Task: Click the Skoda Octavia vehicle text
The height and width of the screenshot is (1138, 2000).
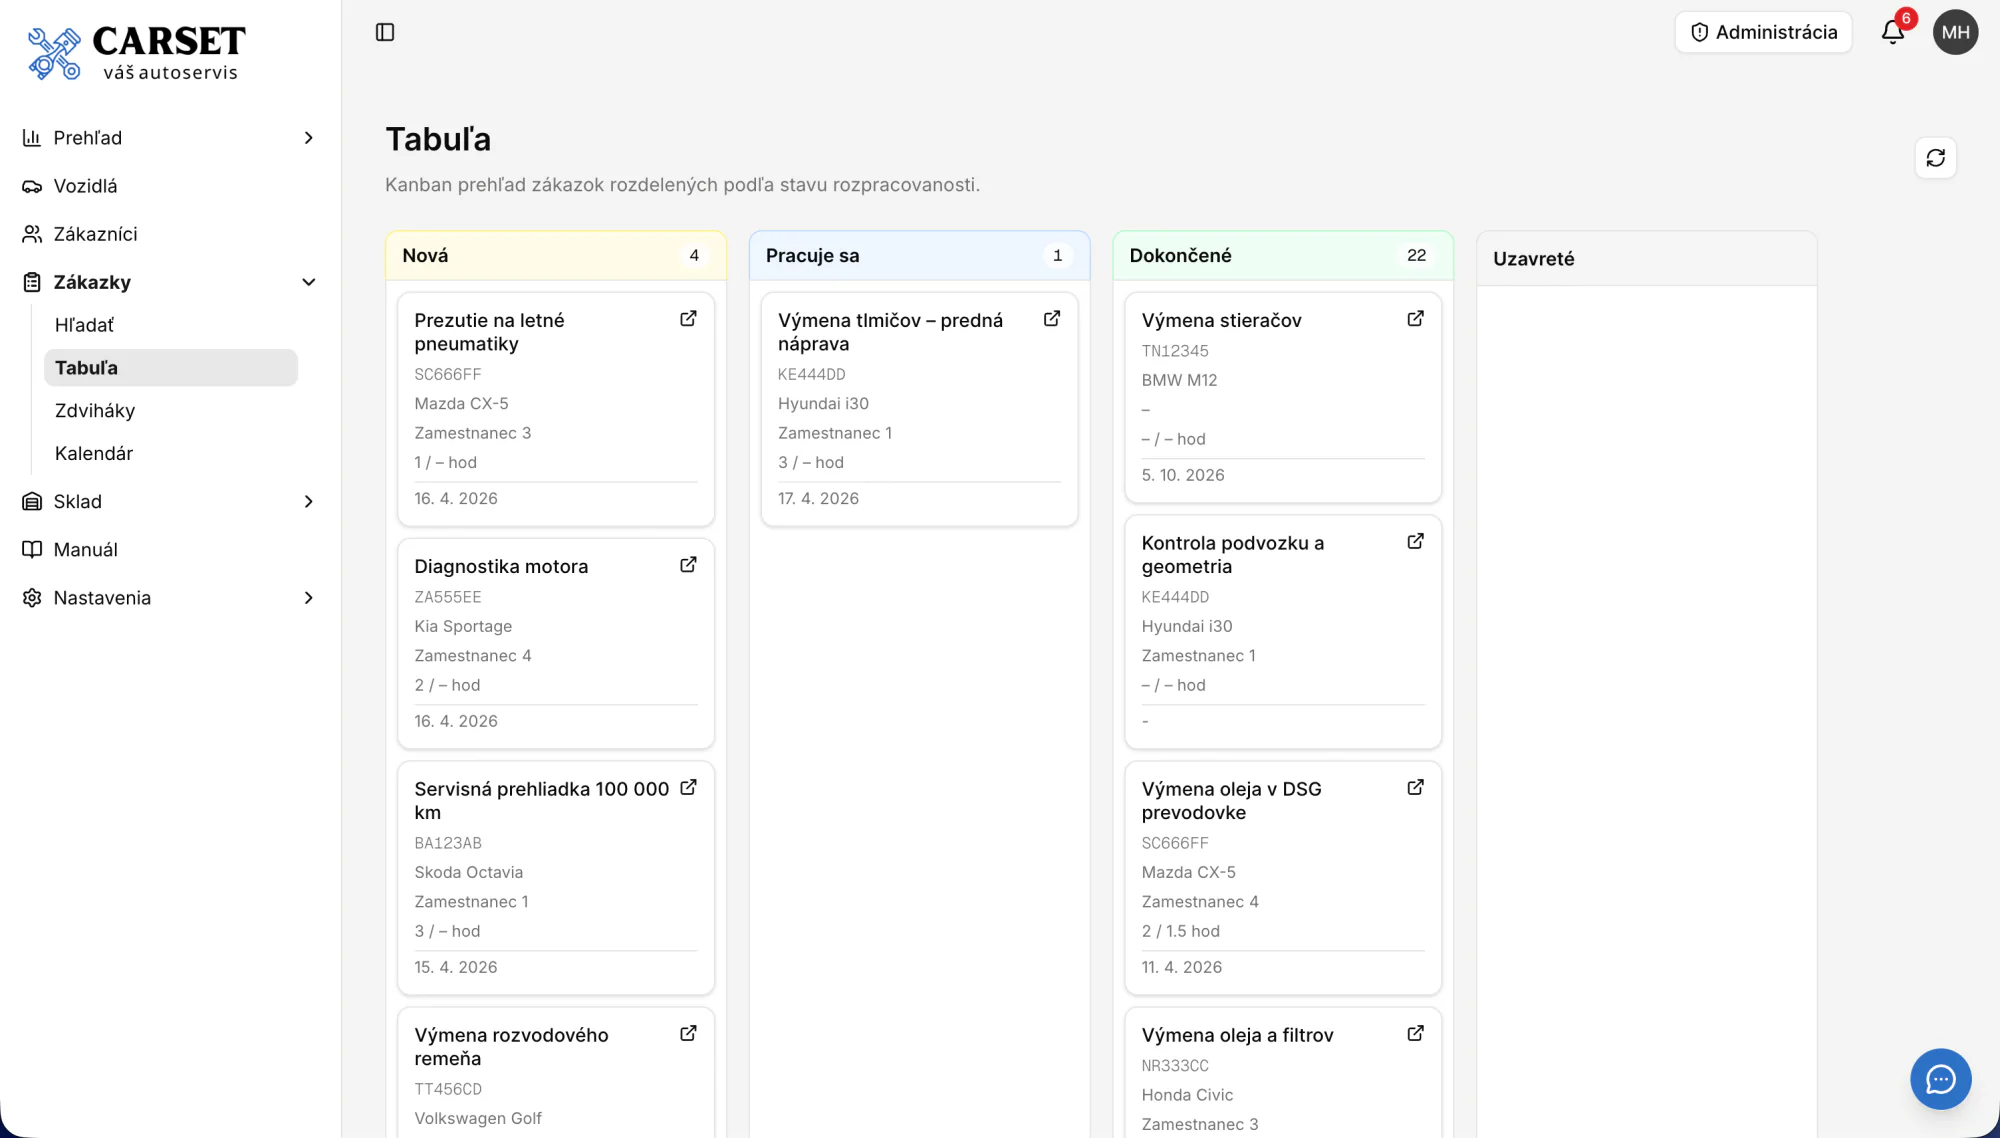Action: point(468,872)
